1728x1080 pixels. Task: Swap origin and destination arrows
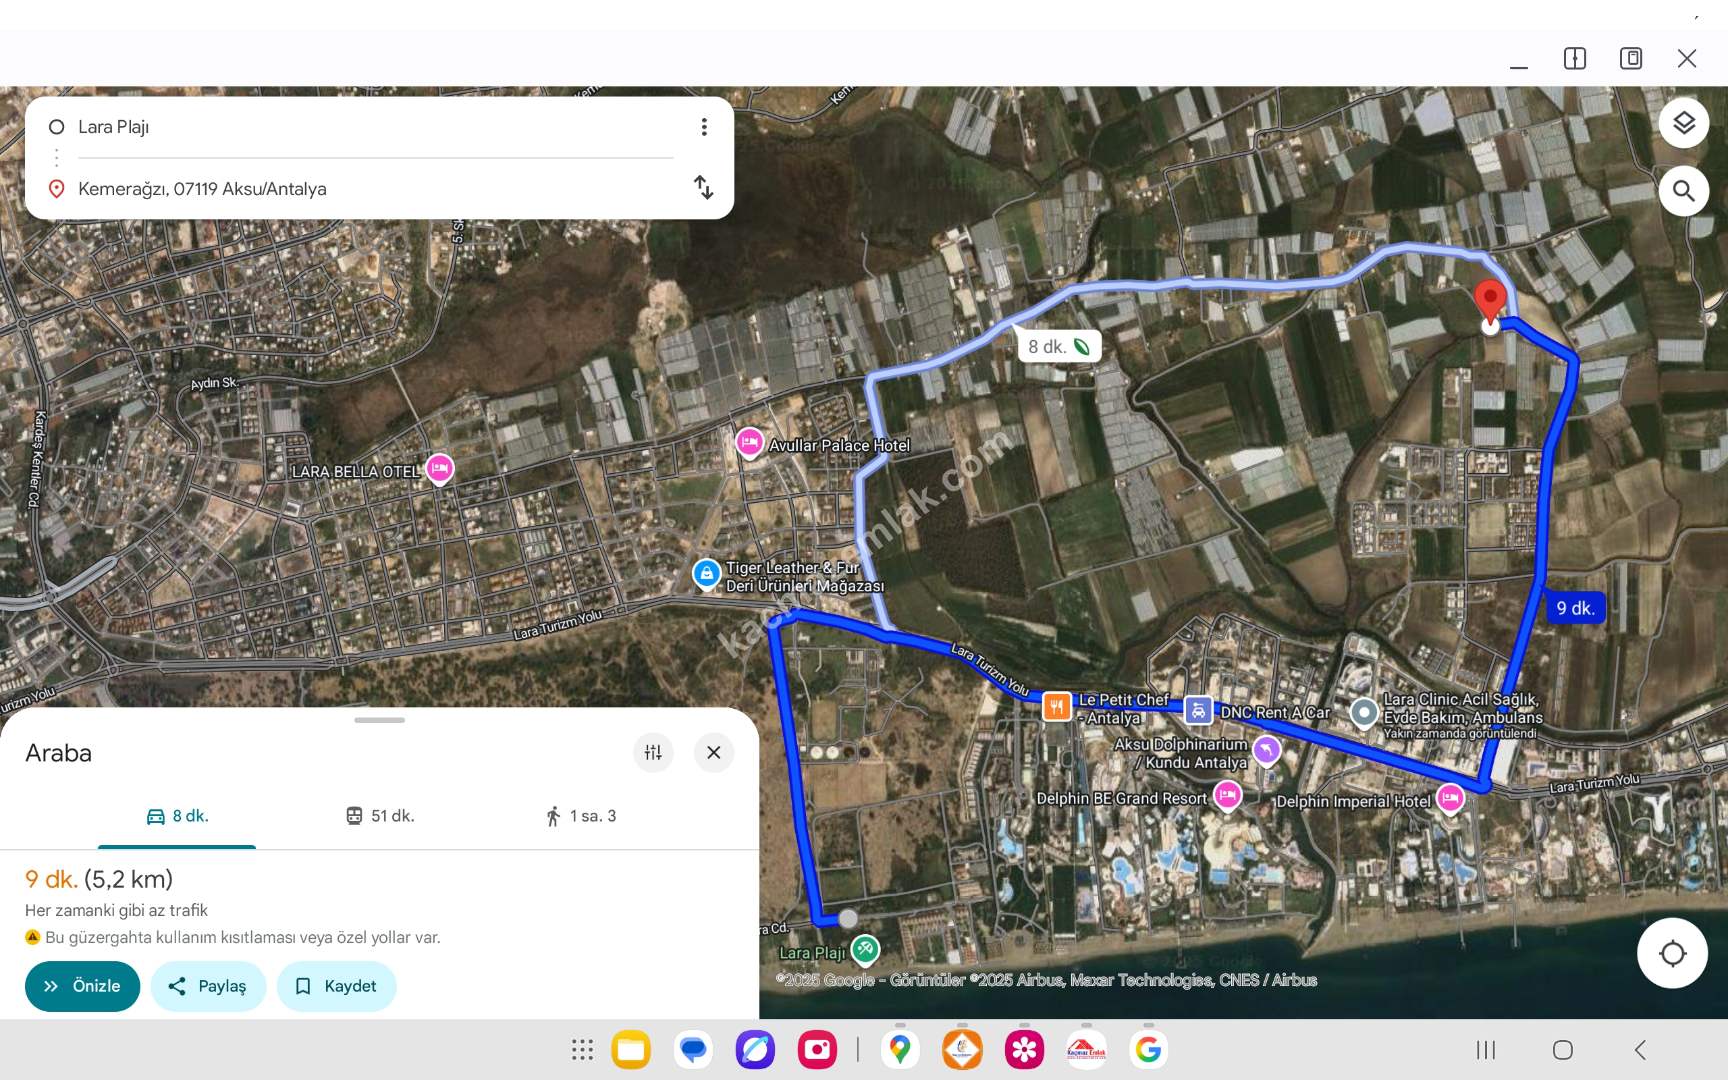pos(704,188)
